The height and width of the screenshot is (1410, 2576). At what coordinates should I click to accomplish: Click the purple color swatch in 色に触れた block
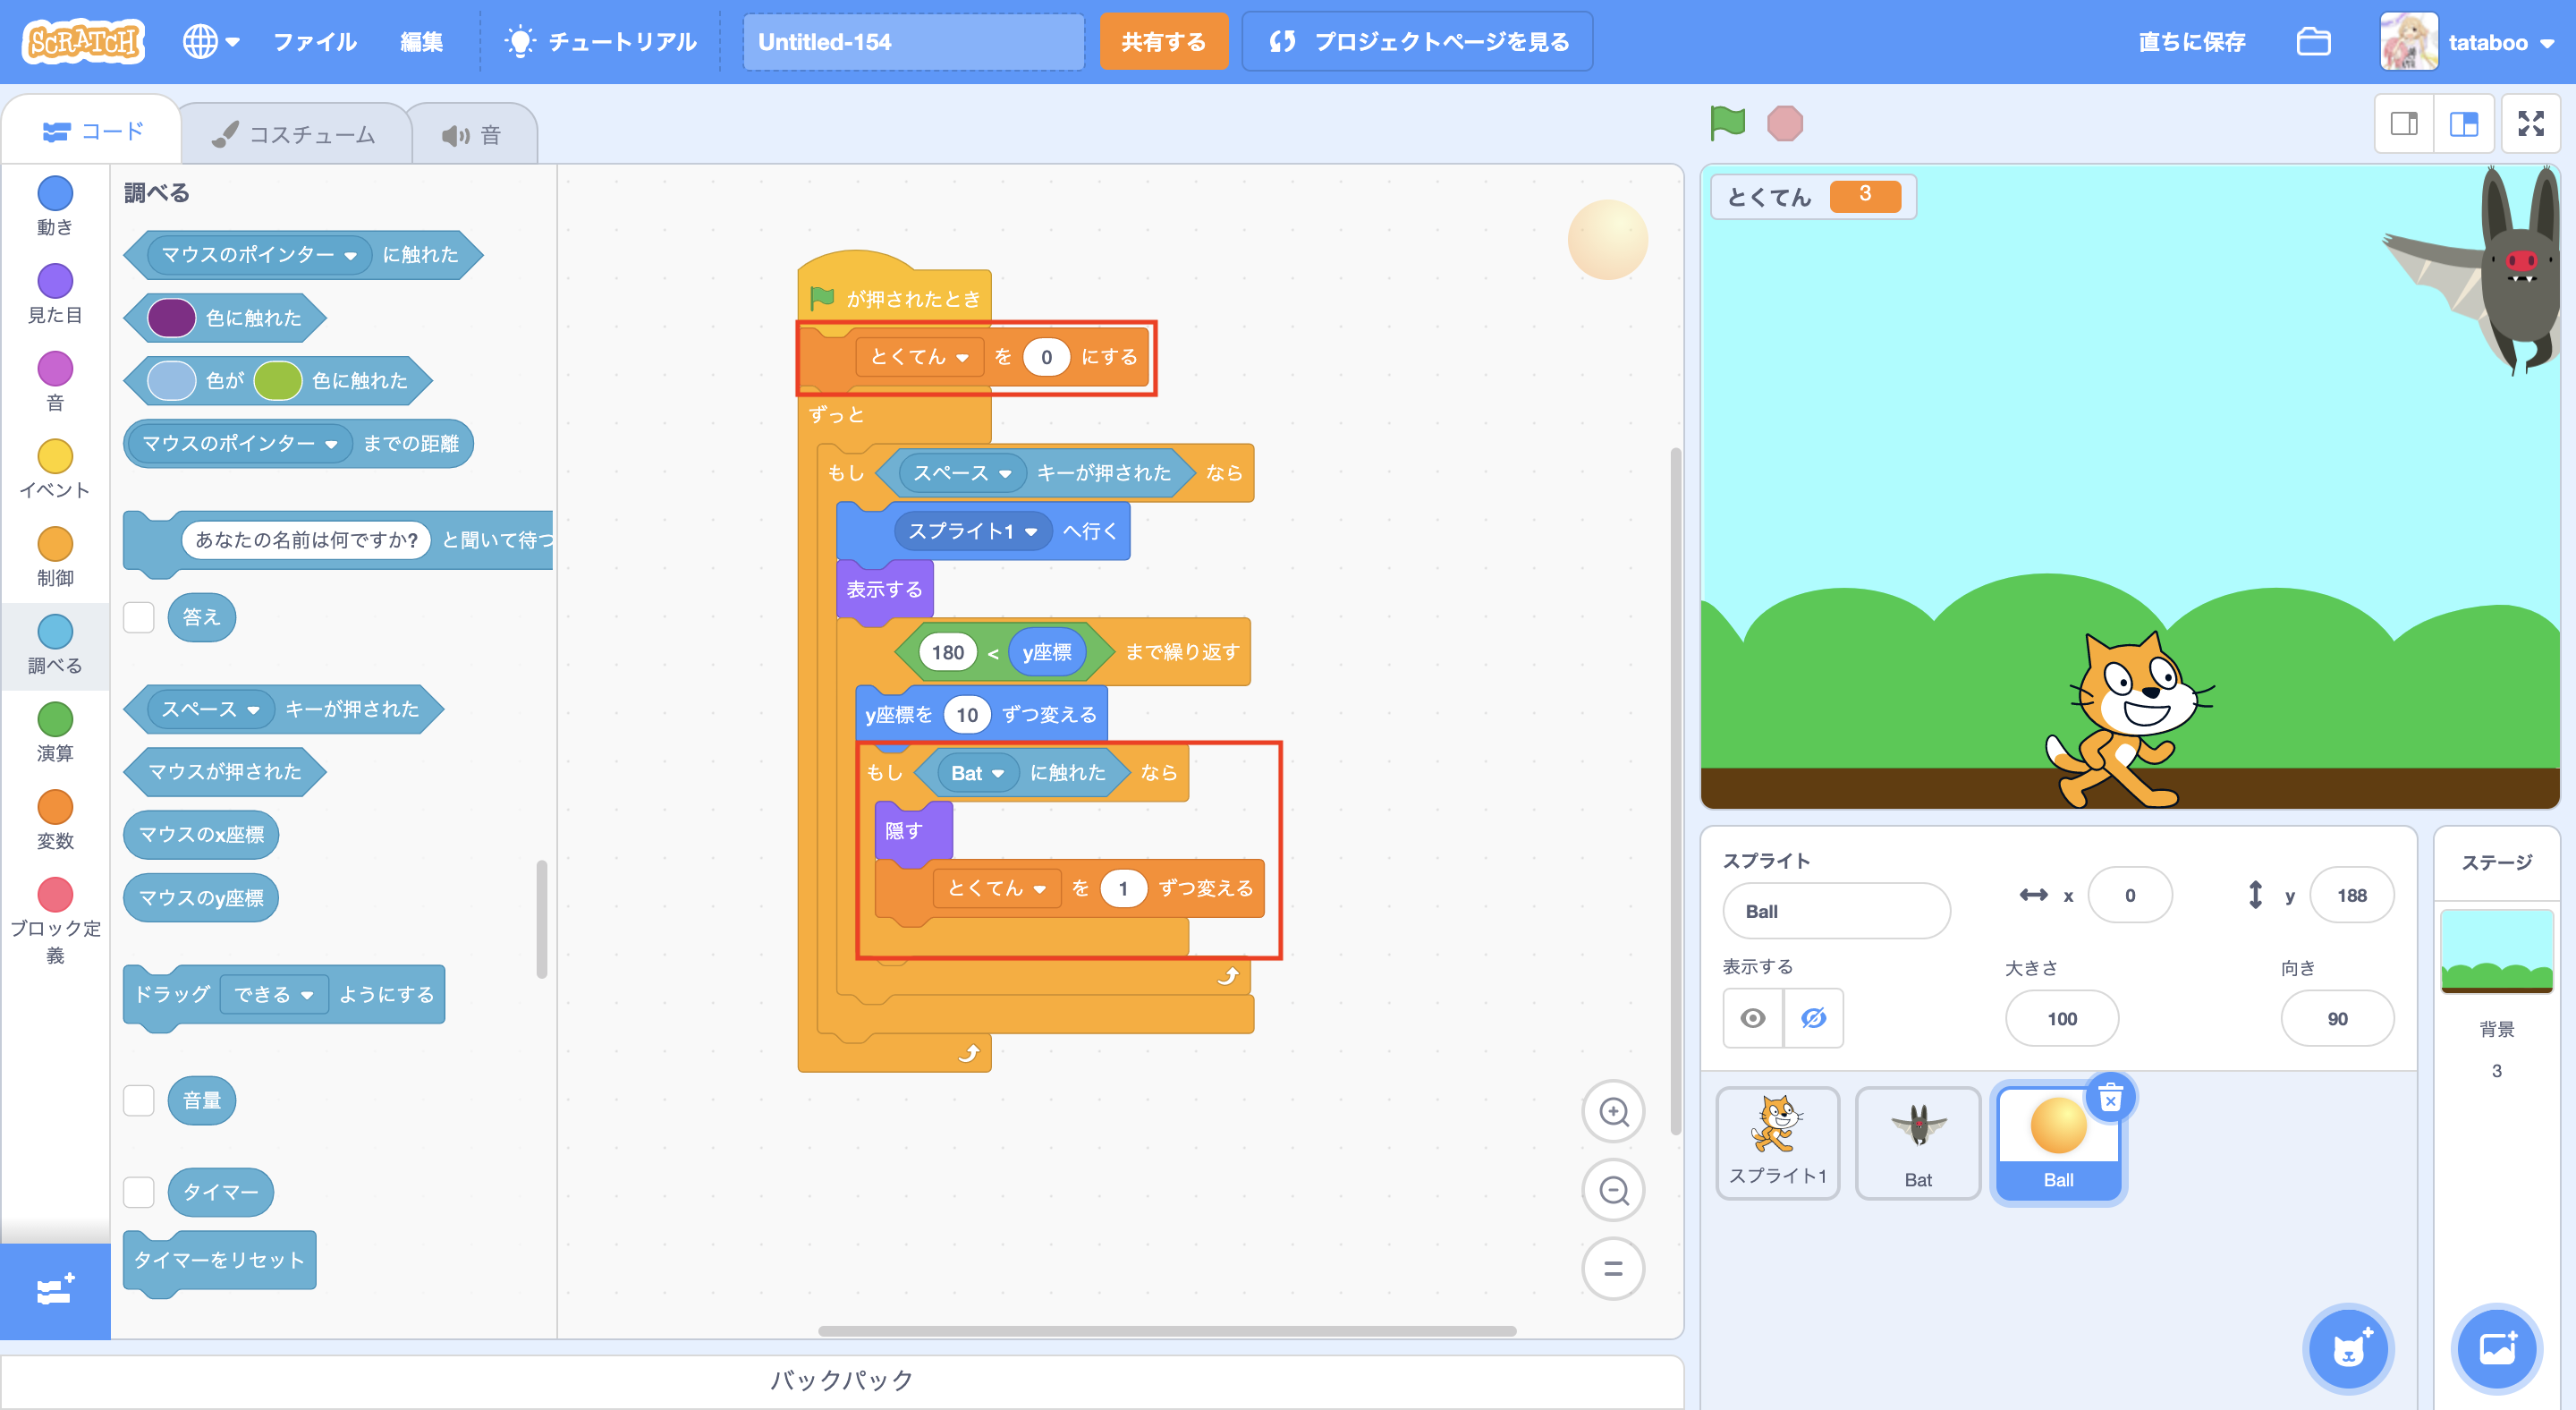(x=171, y=318)
